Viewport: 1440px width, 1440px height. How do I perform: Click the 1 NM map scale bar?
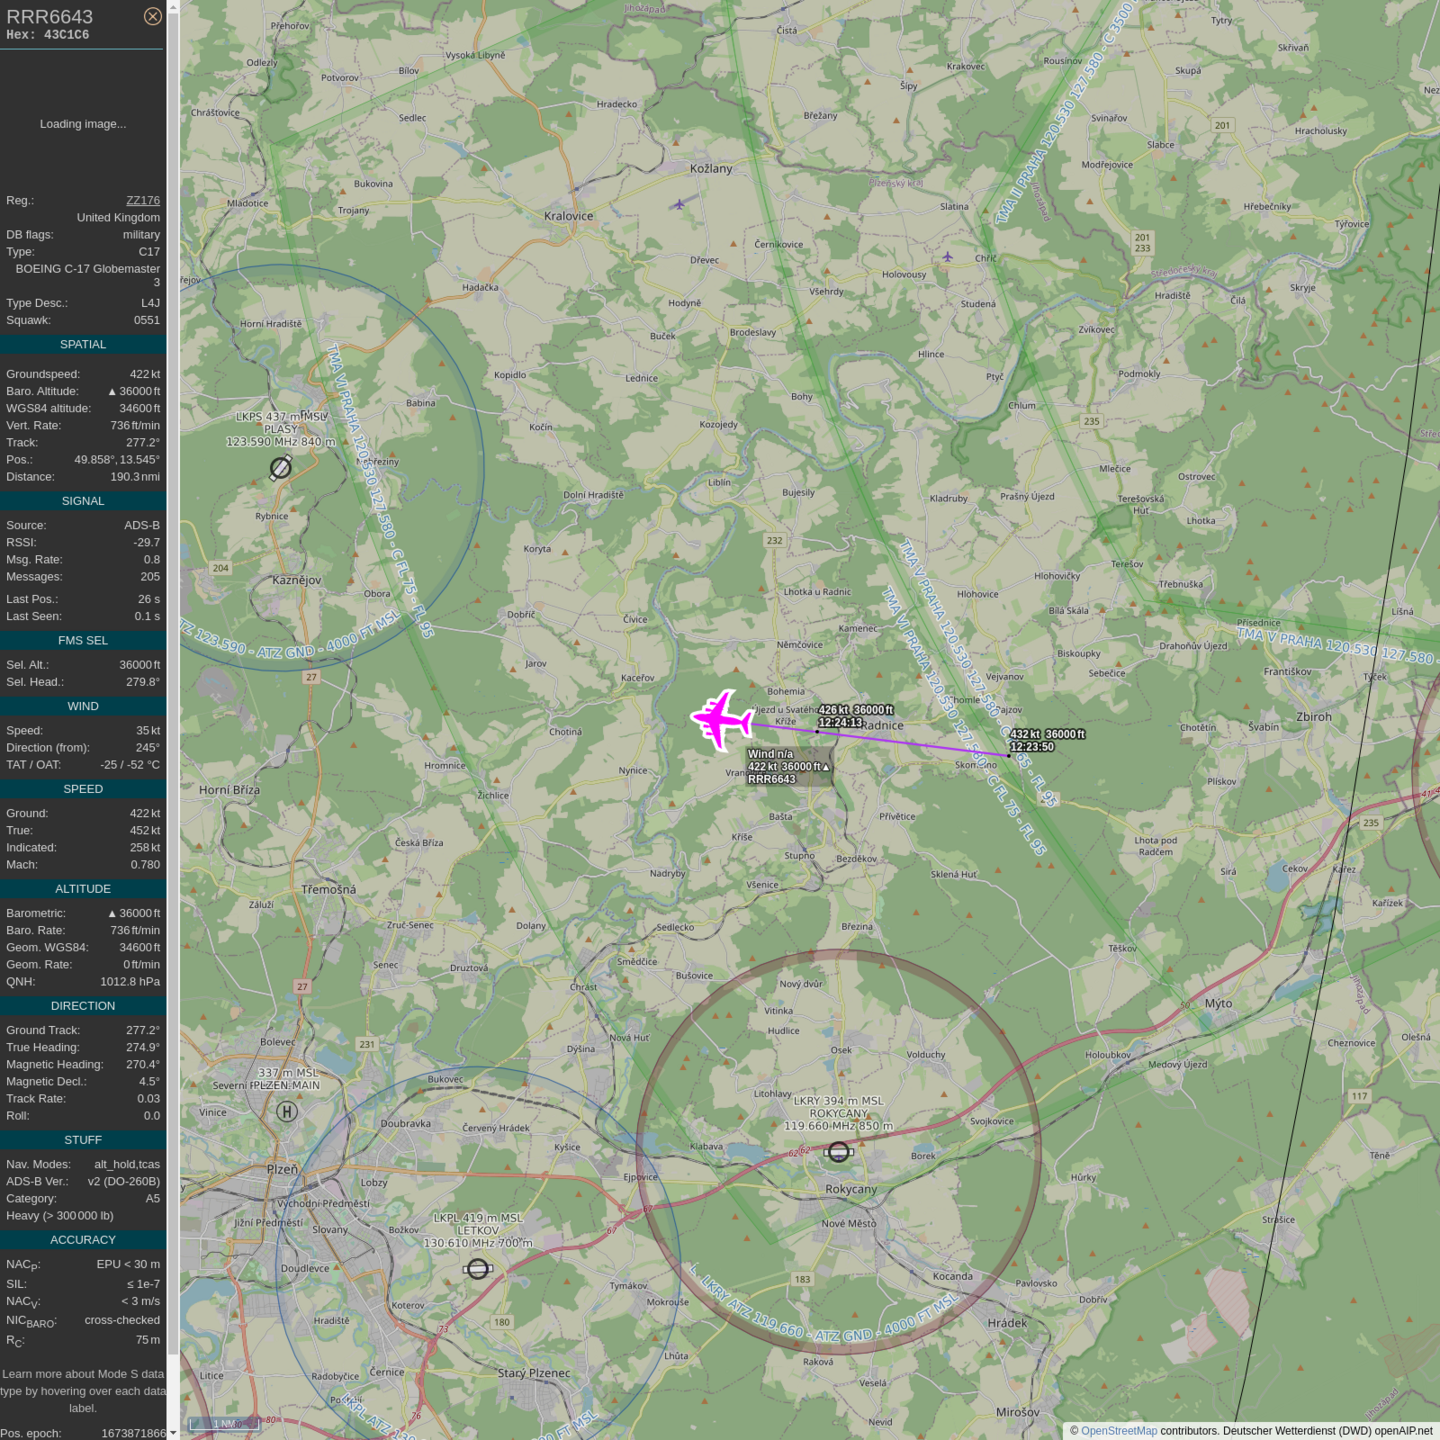(224, 1424)
